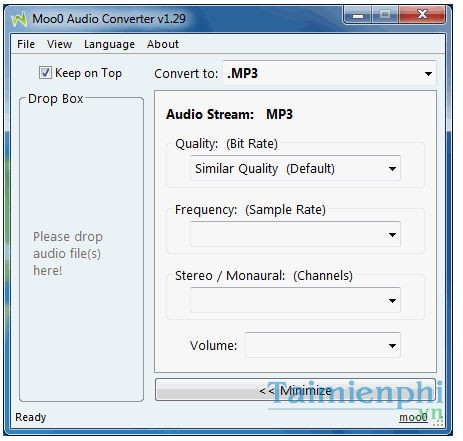This screenshot has width=463, height=441.
Task: Expand the Frequency (Sample Rate) dropdown
Action: pos(295,234)
